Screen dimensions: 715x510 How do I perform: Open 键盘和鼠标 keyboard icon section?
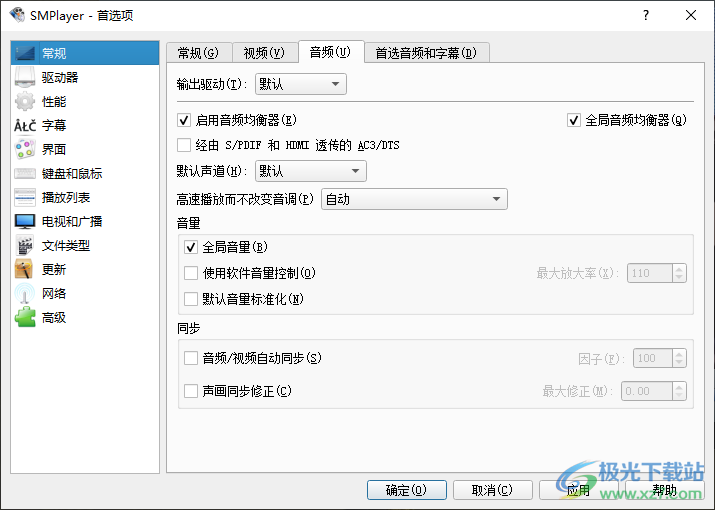coord(25,173)
